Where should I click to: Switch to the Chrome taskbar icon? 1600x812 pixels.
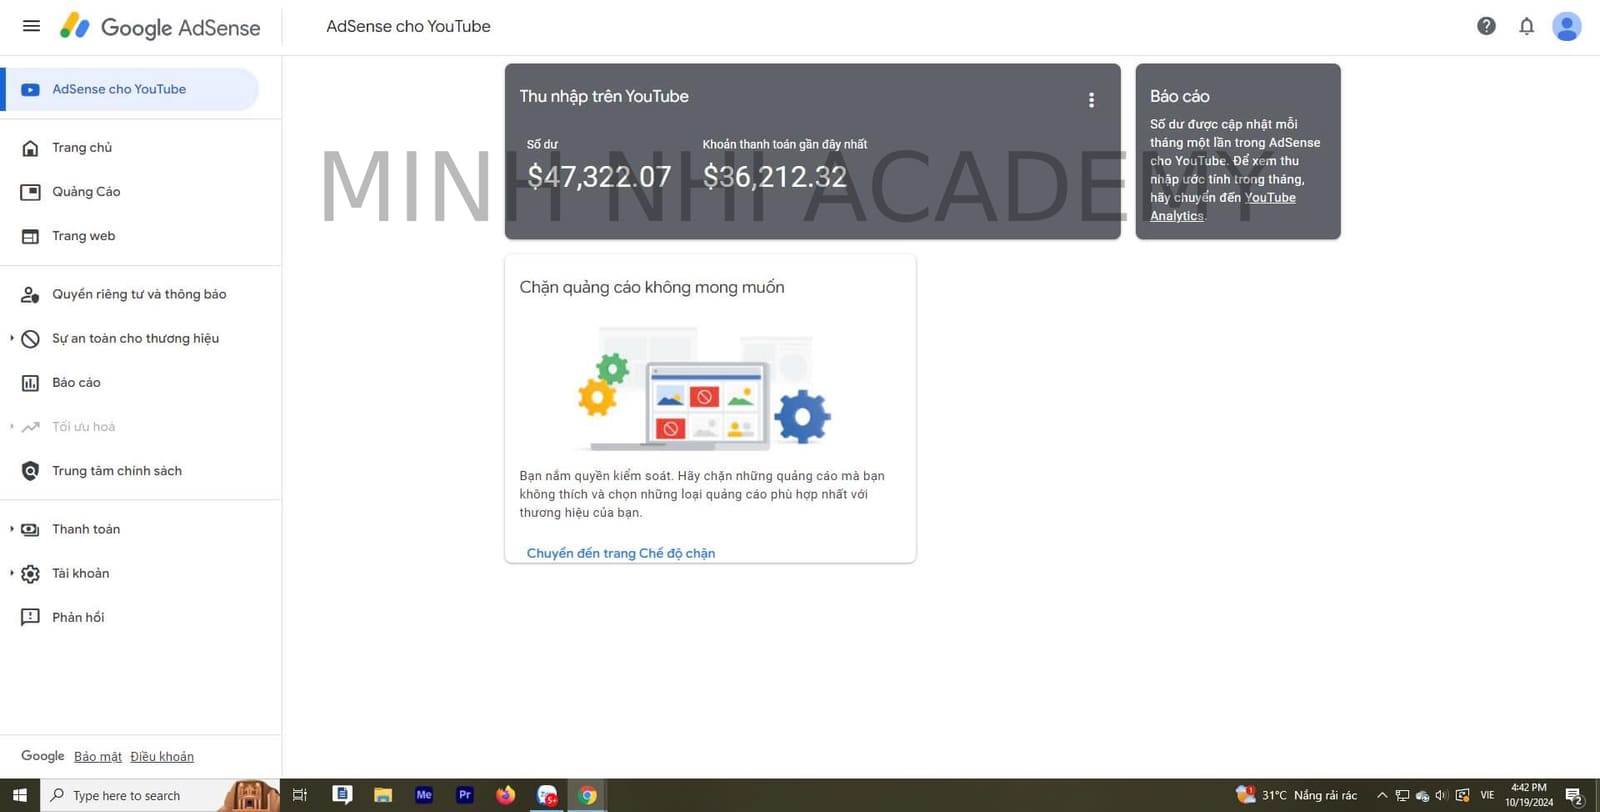pyautogui.click(x=588, y=795)
